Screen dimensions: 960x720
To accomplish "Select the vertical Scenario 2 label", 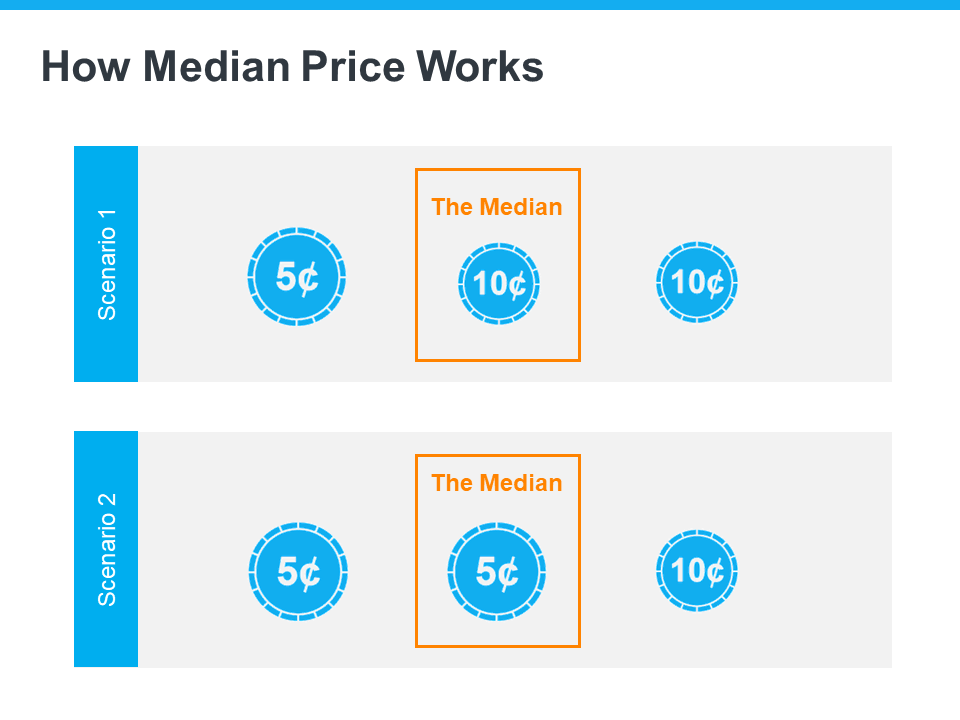I will click(x=106, y=549).
